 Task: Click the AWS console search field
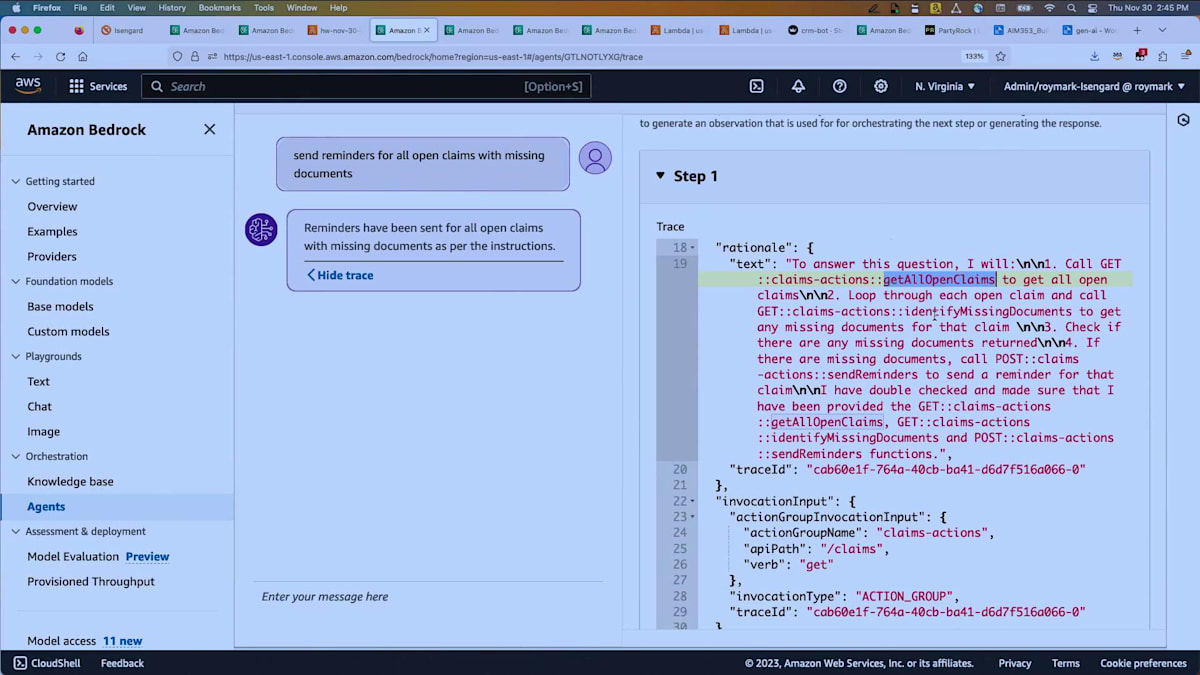pyautogui.click(x=366, y=86)
